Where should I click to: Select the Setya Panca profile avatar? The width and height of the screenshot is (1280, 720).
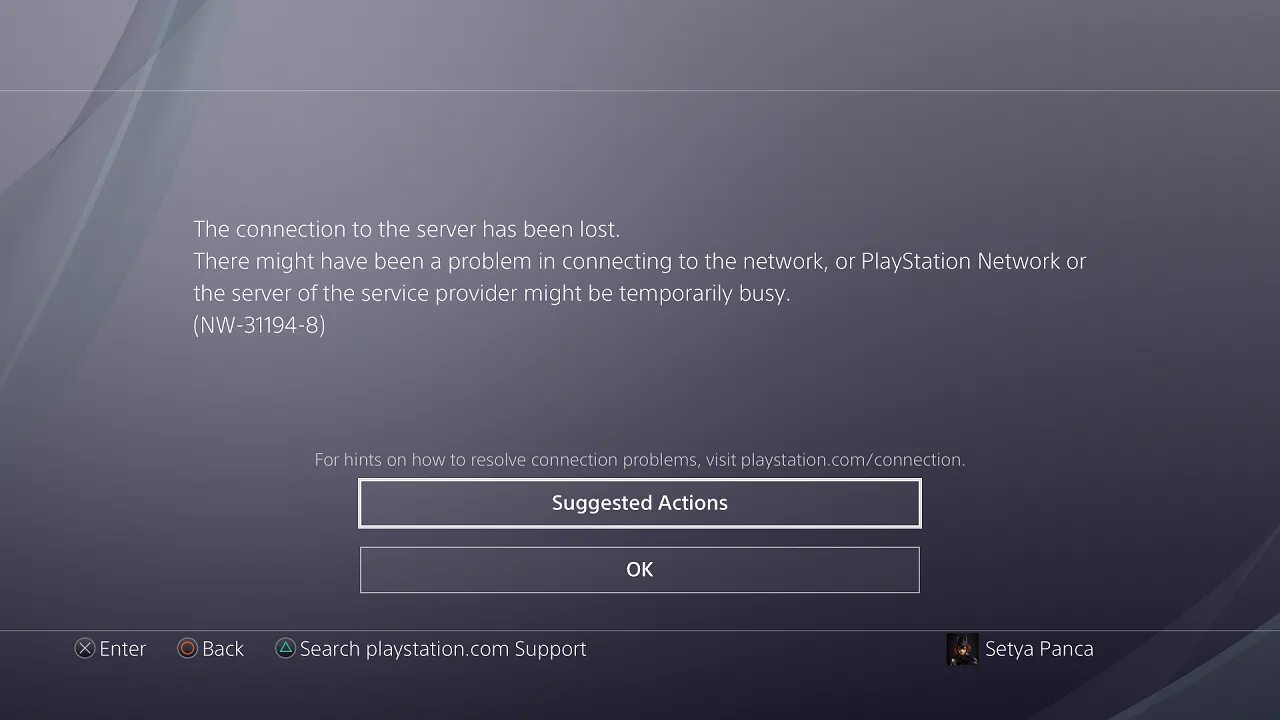tap(962, 649)
